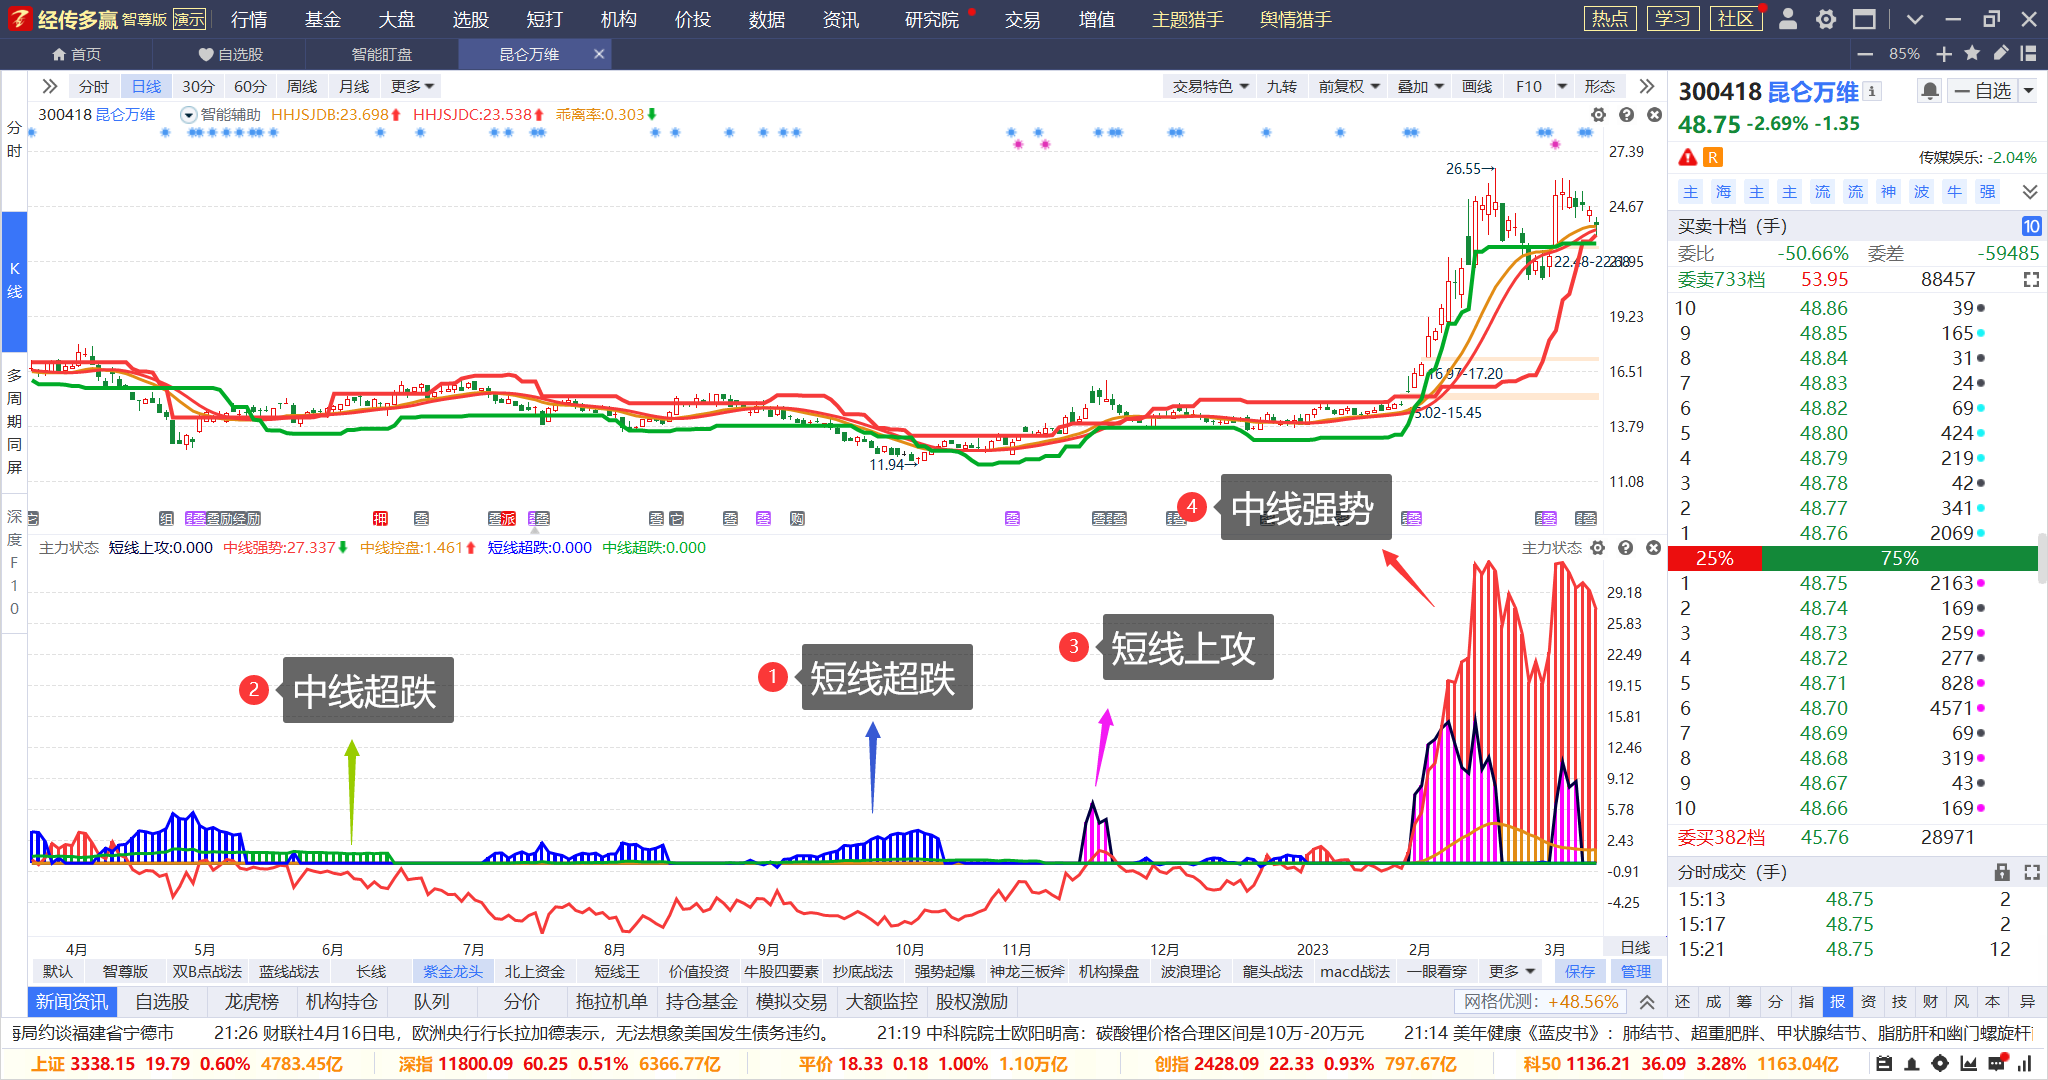2048x1080 pixels.
Task: Click lock icon in 分时成交 header
Action: (x=2002, y=872)
